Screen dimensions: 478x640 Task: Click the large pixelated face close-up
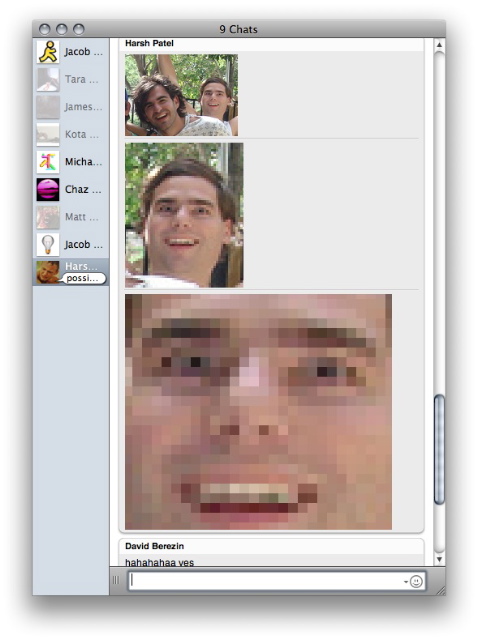click(x=258, y=412)
